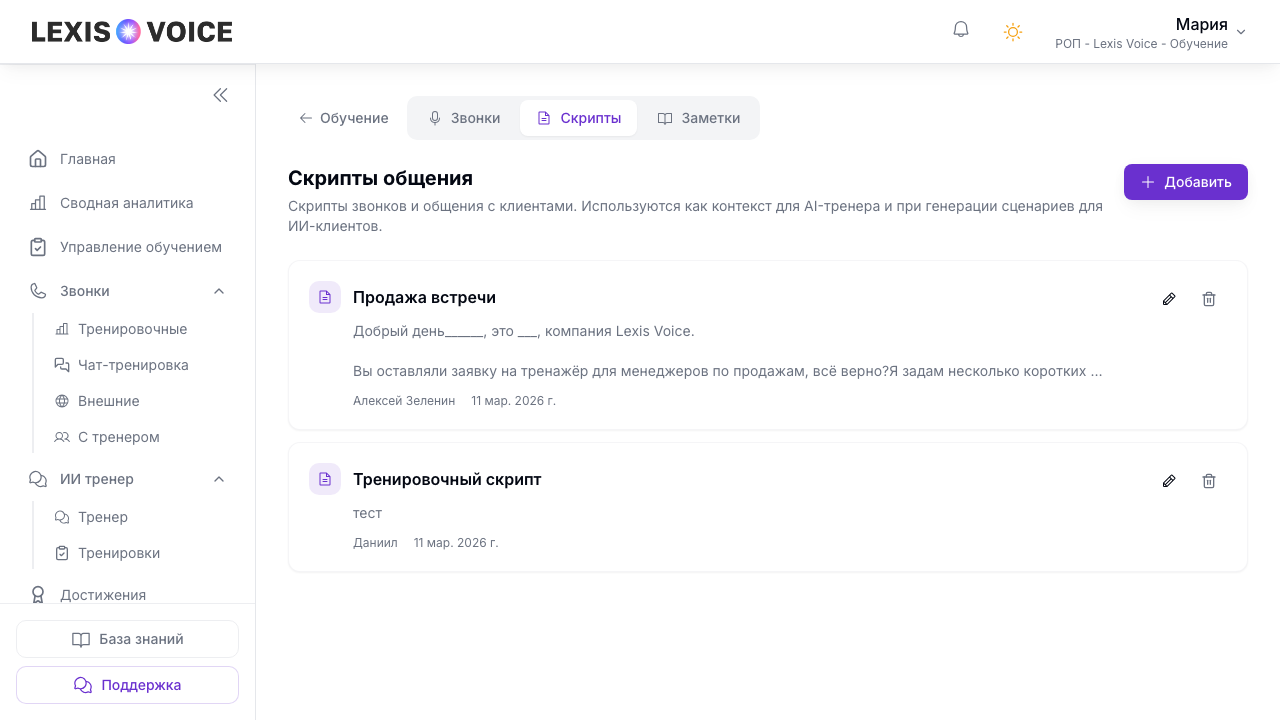Edit the Тренировочный скрипт
The width and height of the screenshot is (1280, 720).
tap(1169, 481)
